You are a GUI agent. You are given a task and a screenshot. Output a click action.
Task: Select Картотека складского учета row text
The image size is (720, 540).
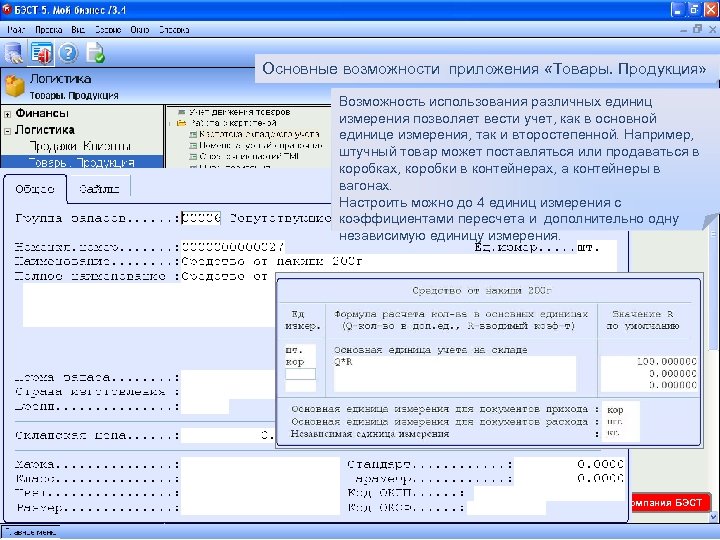click(259, 135)
